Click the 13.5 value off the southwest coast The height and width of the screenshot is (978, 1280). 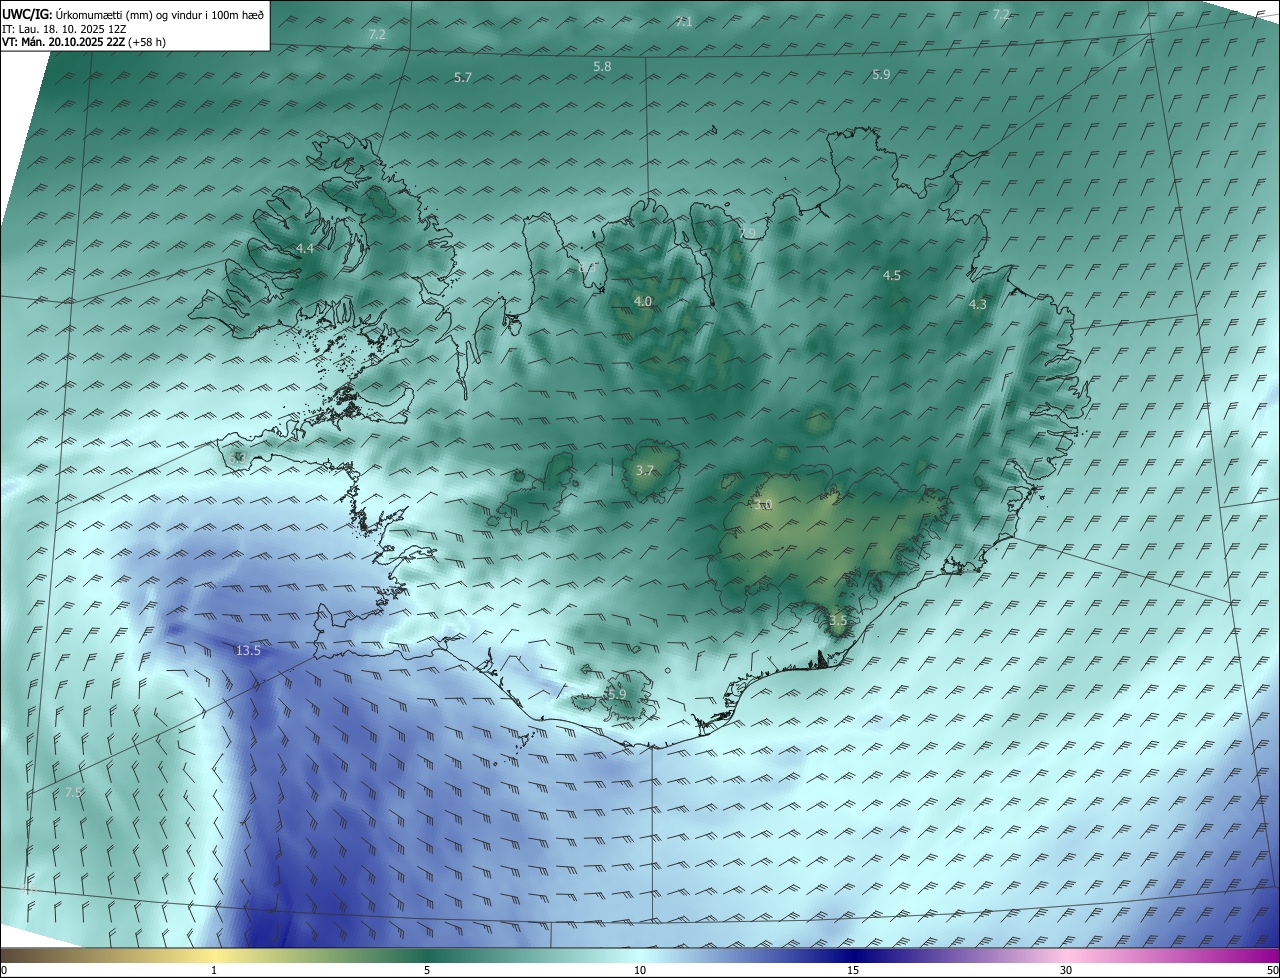[248, 650]
